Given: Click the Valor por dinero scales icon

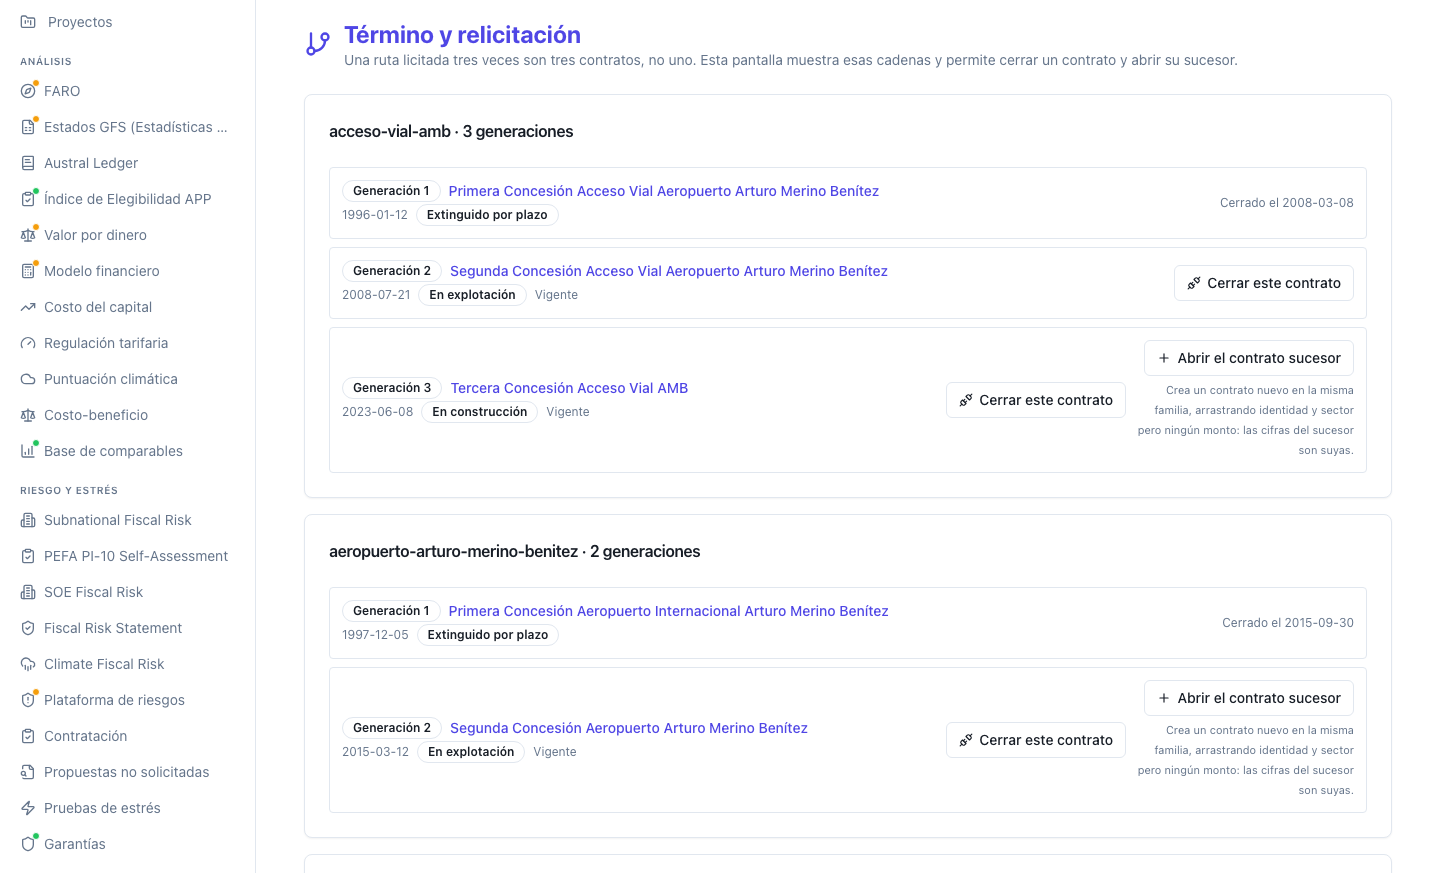Looking at the screenshot, I should (28, 235).
